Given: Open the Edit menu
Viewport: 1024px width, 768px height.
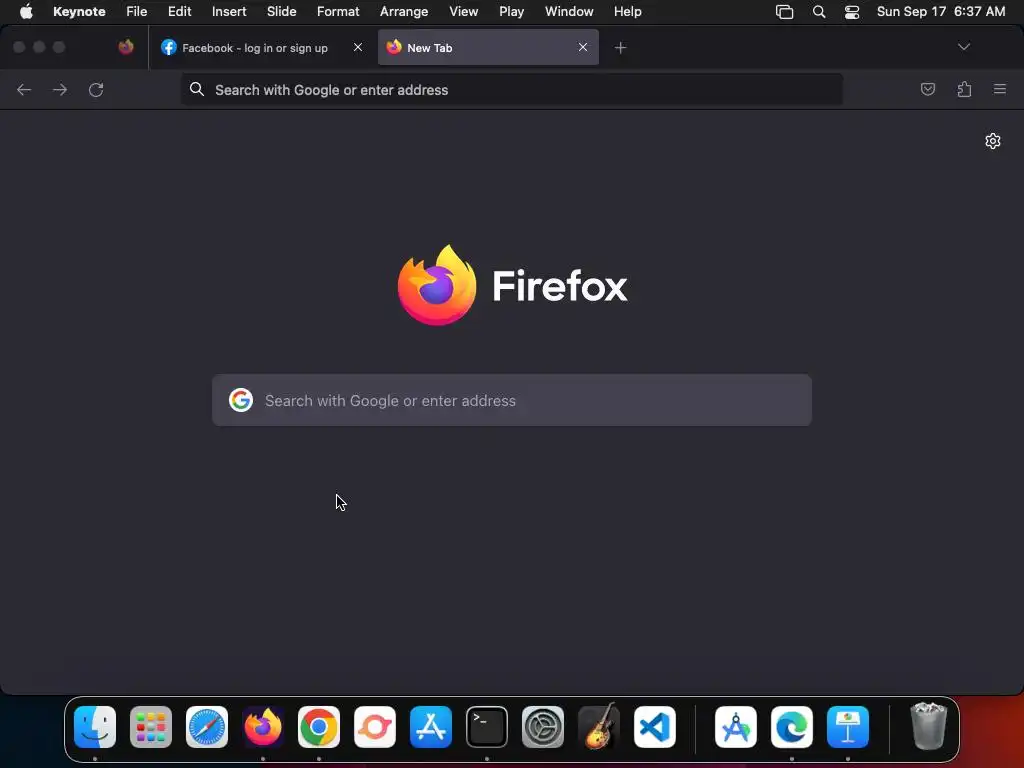Looking at the screenshot, I should [x=180, y=12].
